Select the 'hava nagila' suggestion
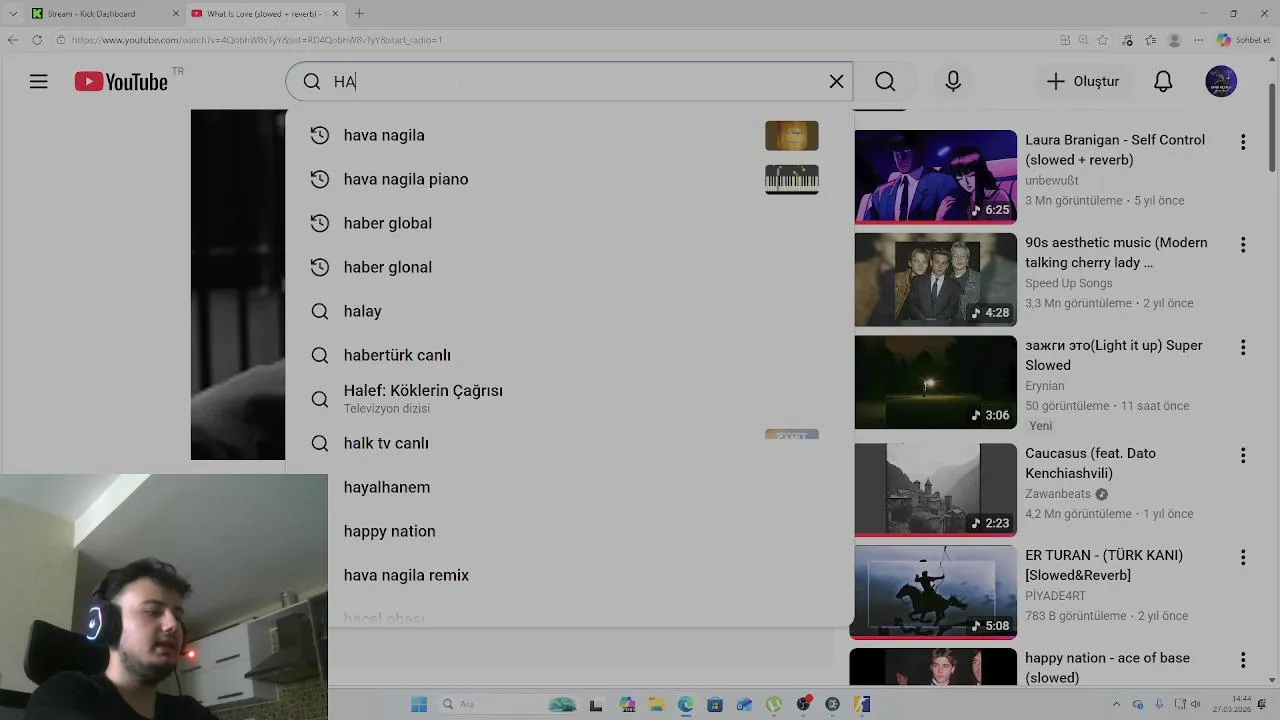The image size is (1280, 720). click(570, 135)
